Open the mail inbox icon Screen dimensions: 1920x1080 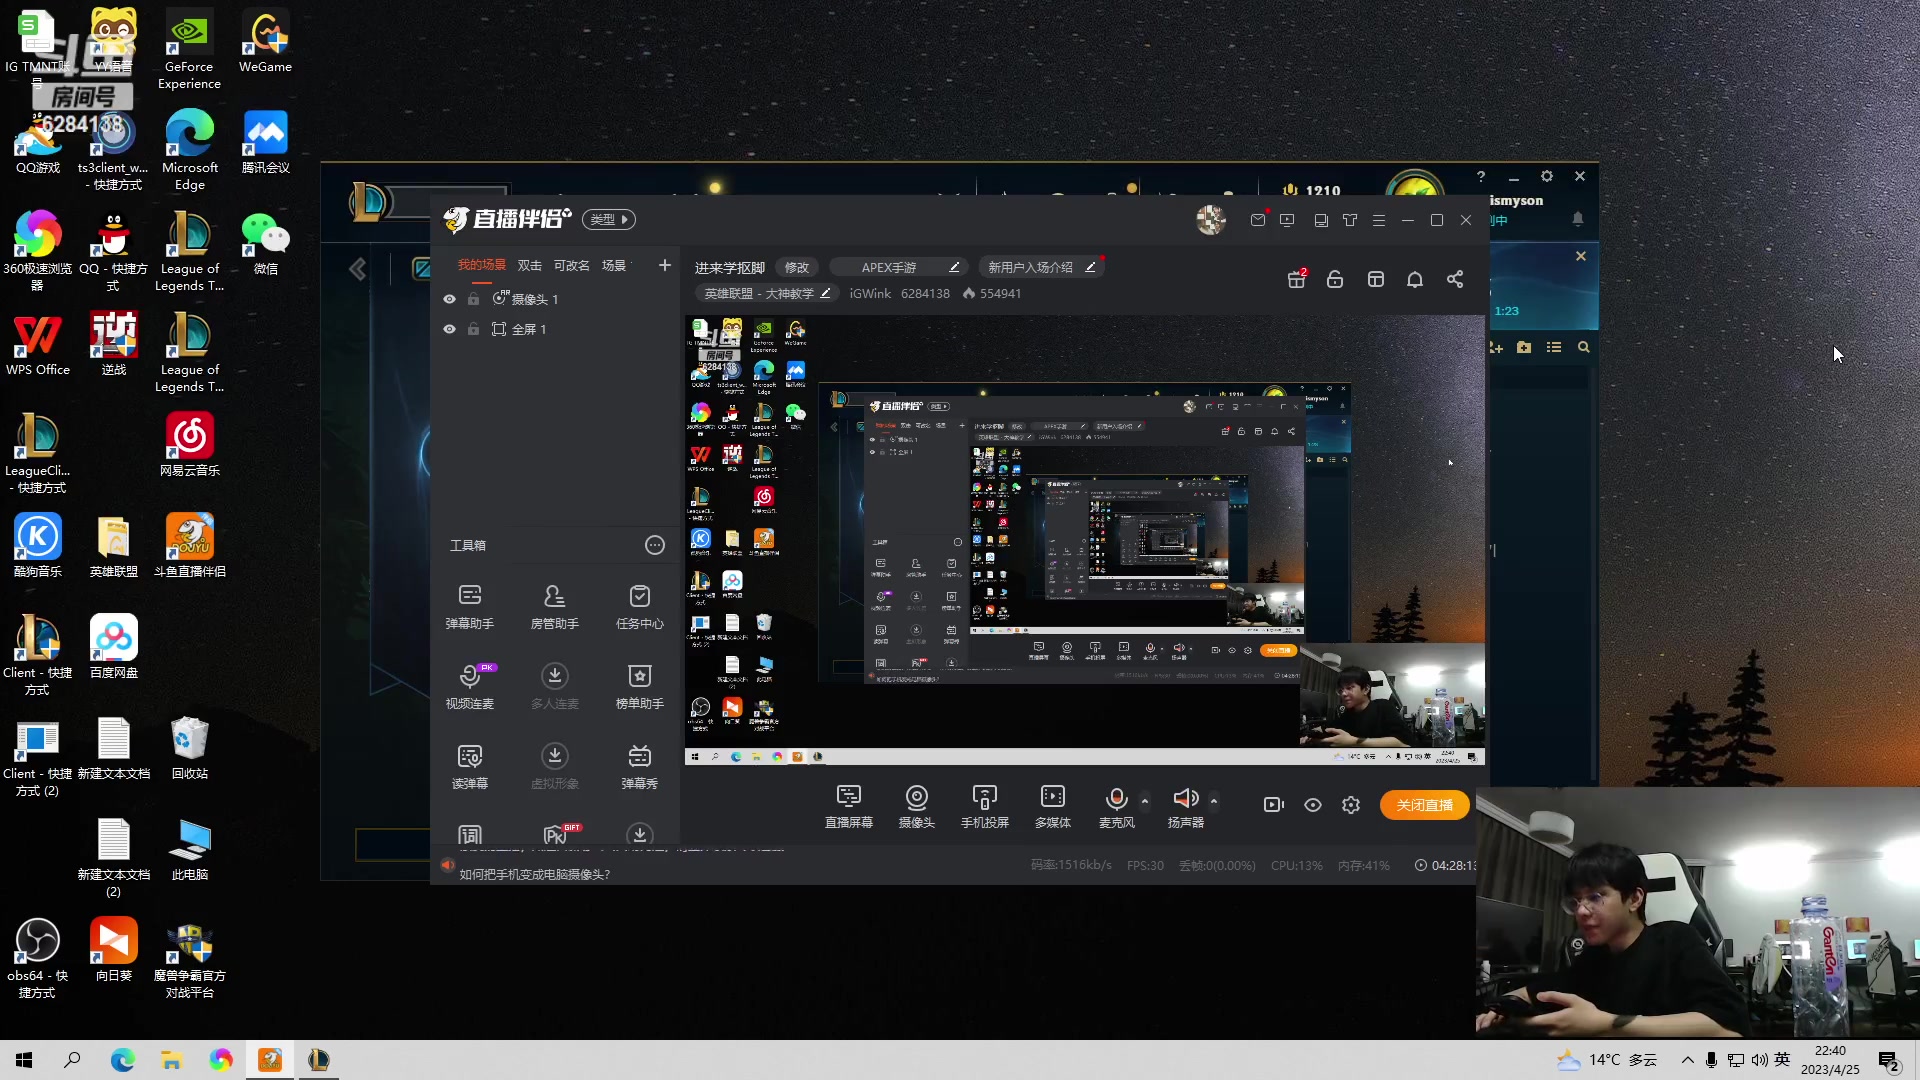pos(1258,220)
